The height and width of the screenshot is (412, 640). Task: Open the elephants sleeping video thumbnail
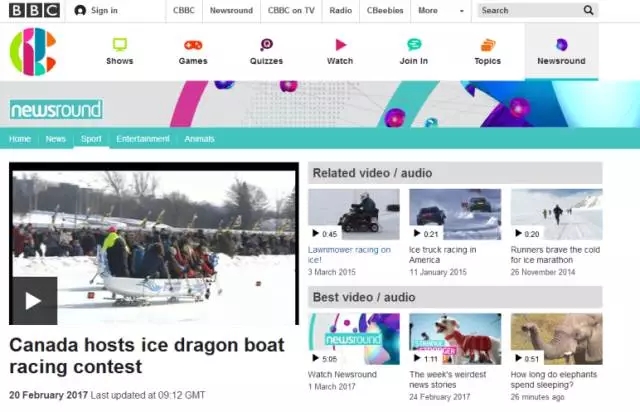[x=556, y=339]
